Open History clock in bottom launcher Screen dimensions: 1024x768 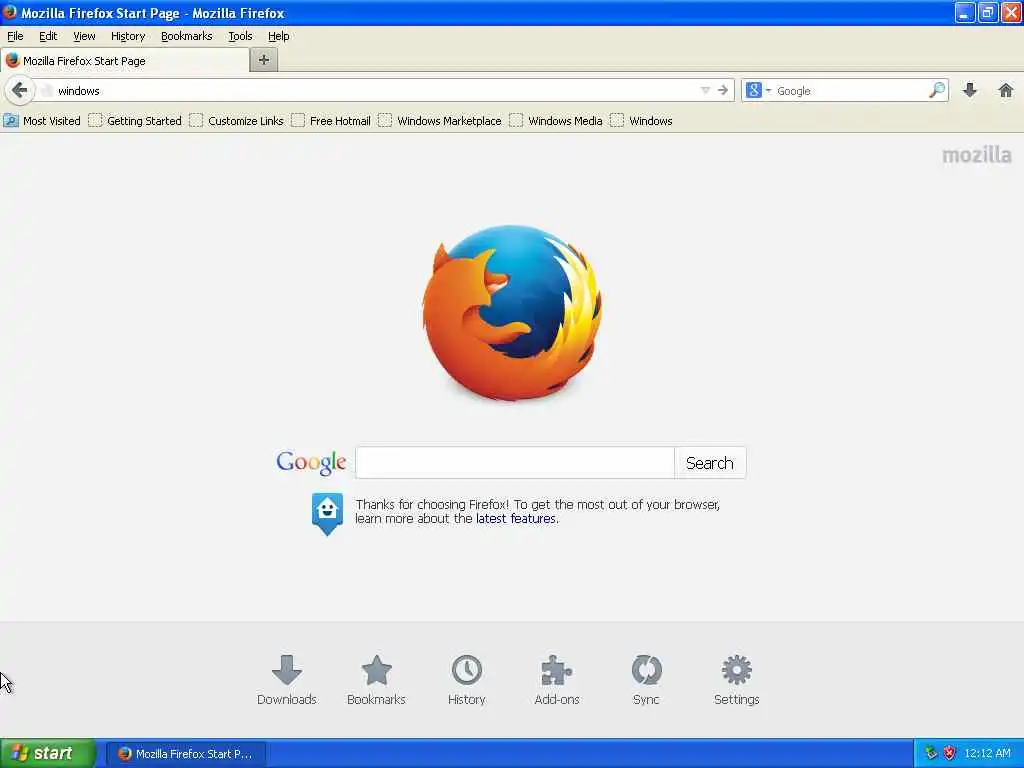tap(466, 680)
